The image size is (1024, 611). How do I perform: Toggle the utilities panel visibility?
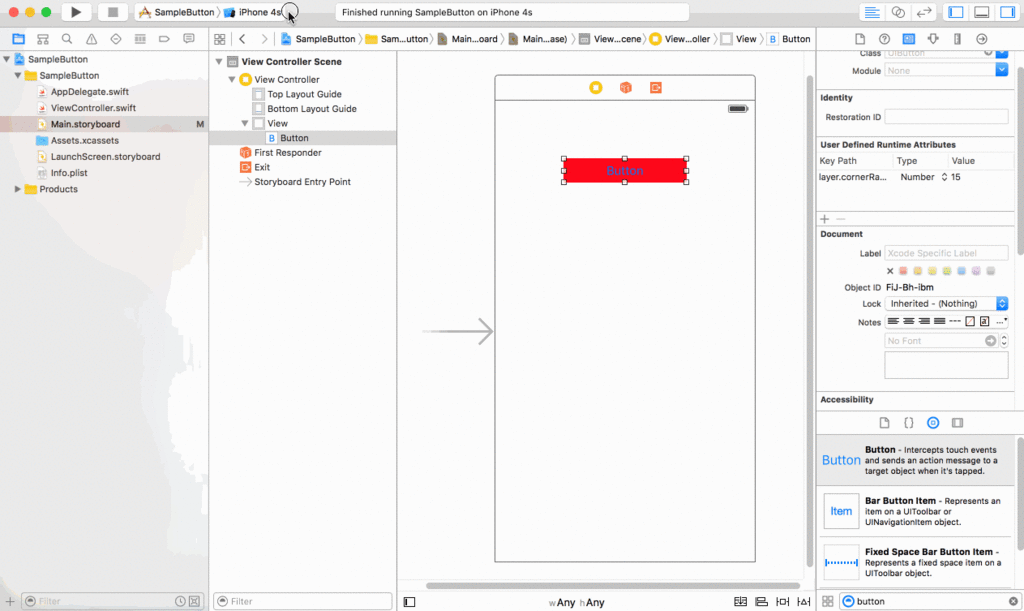[x=1007, y=12]
